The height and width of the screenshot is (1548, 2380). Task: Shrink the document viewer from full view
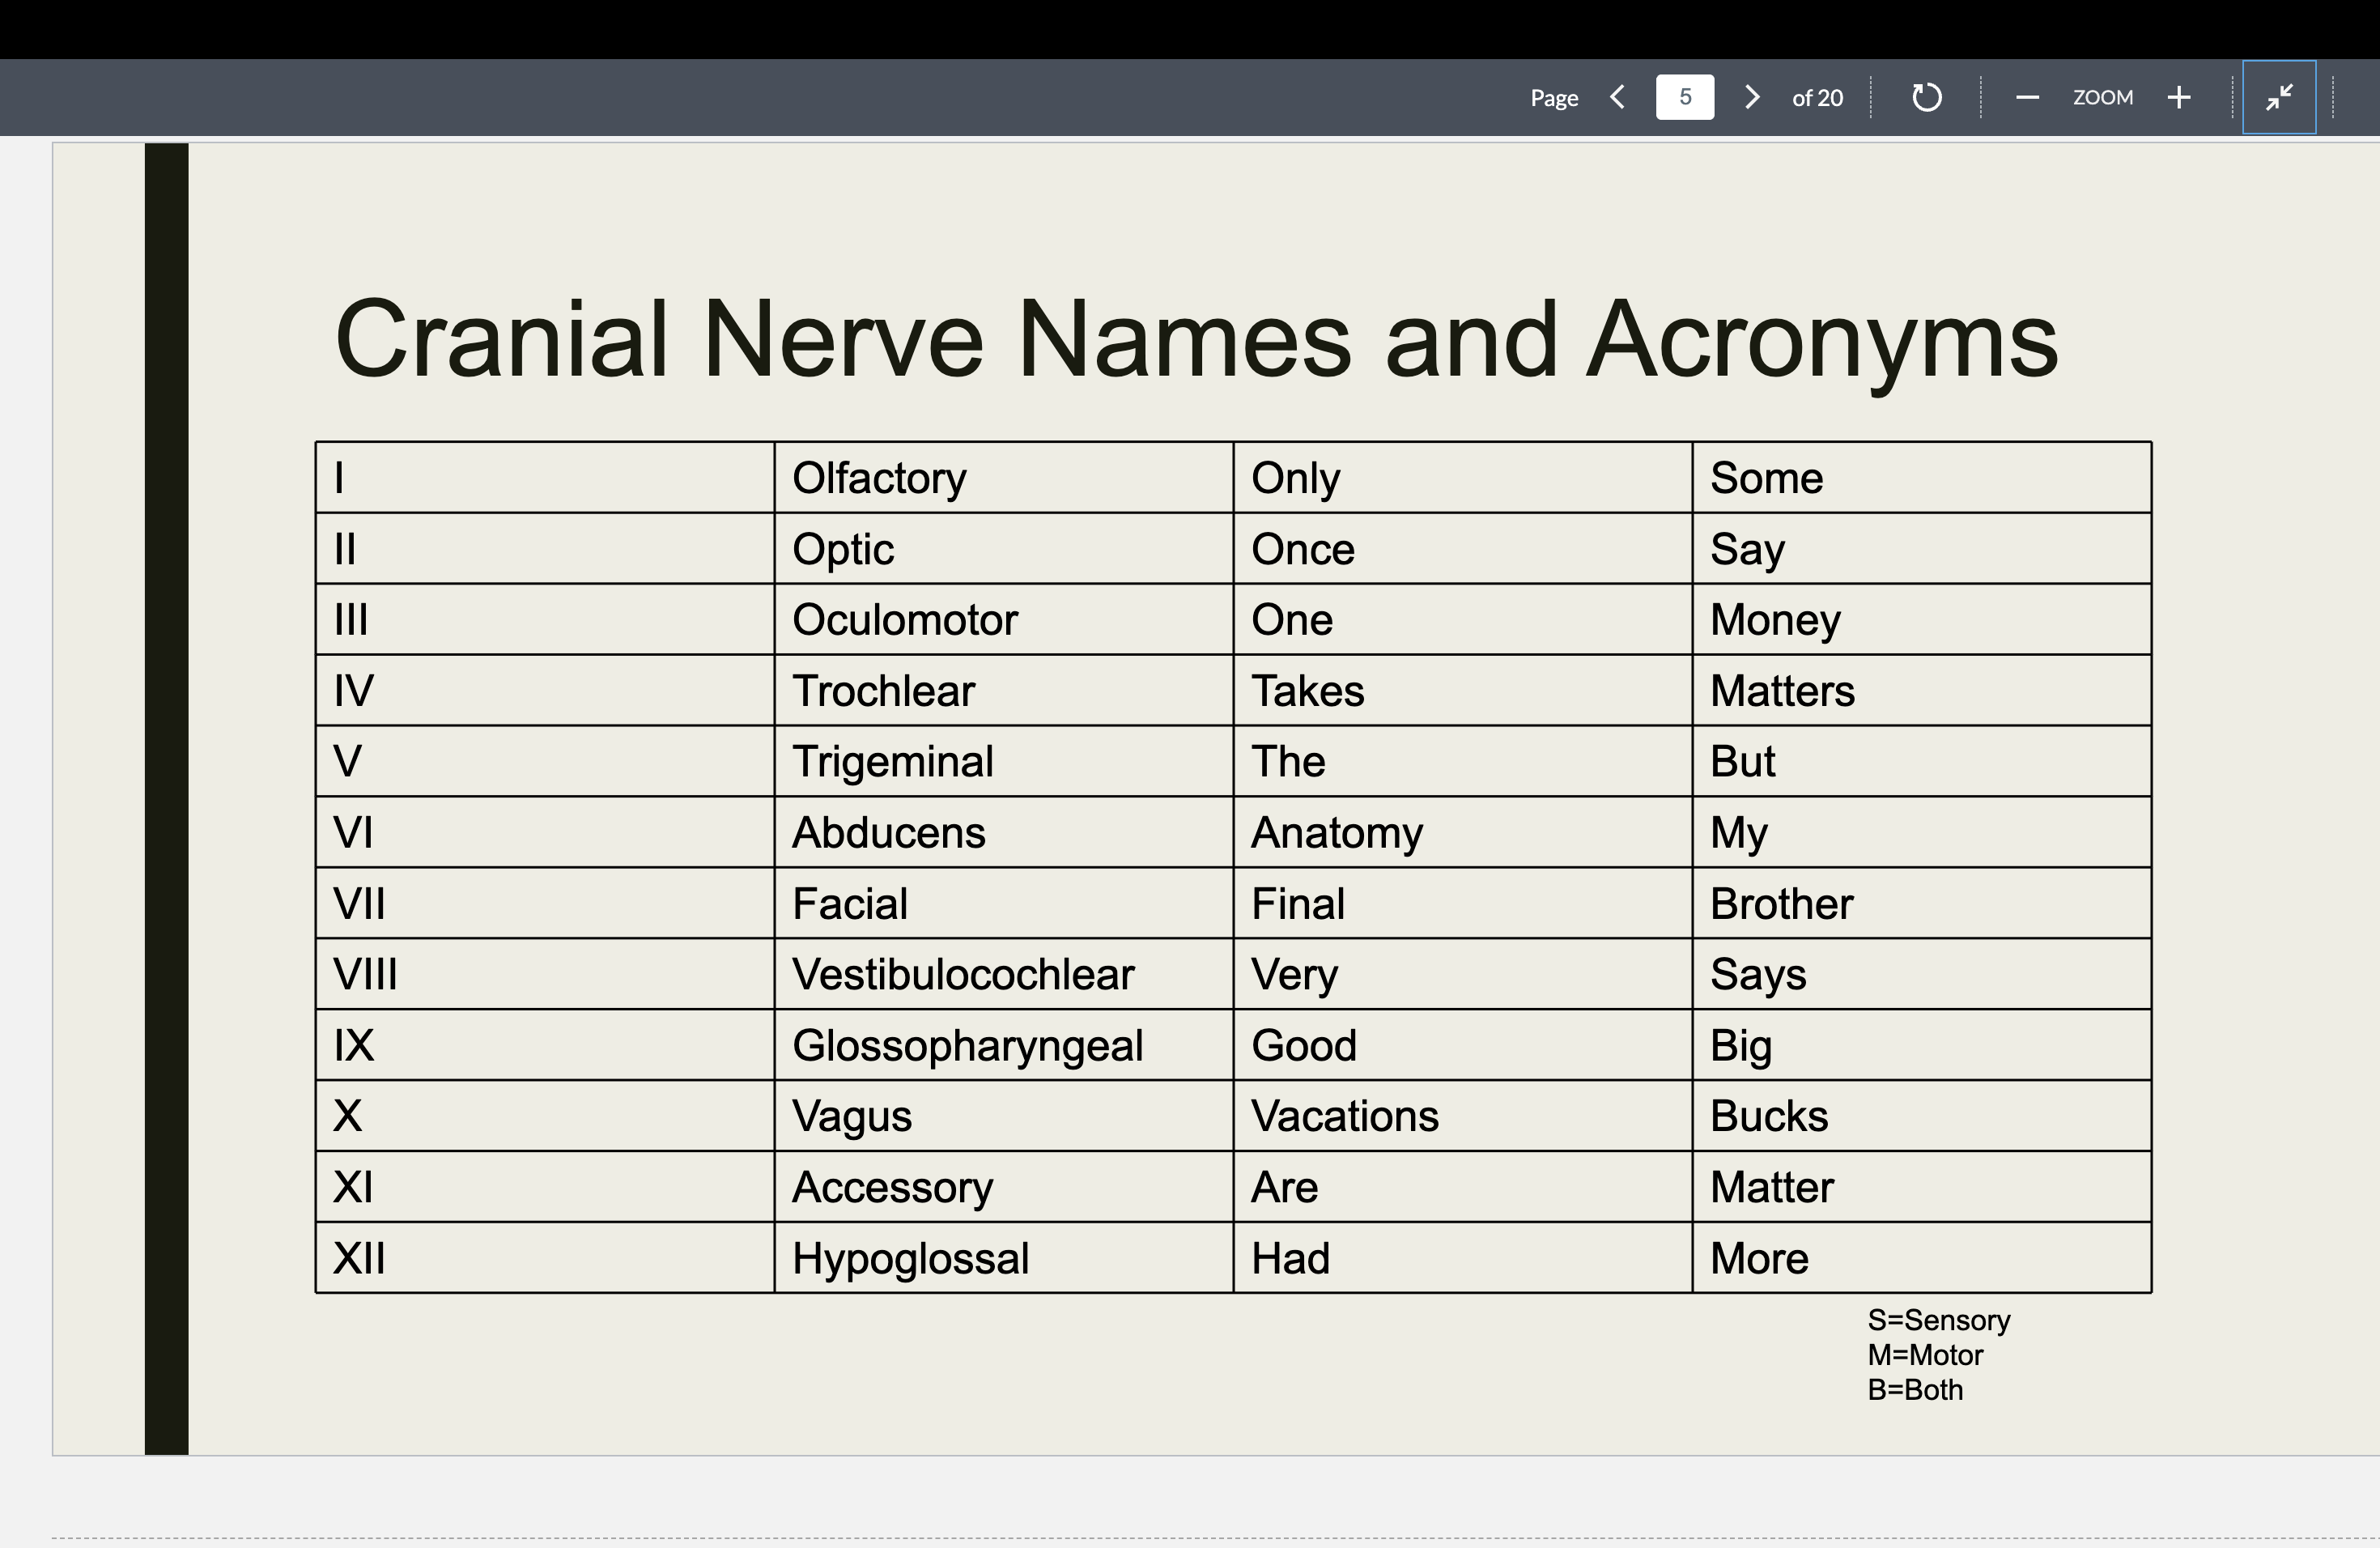[2280, 97]
